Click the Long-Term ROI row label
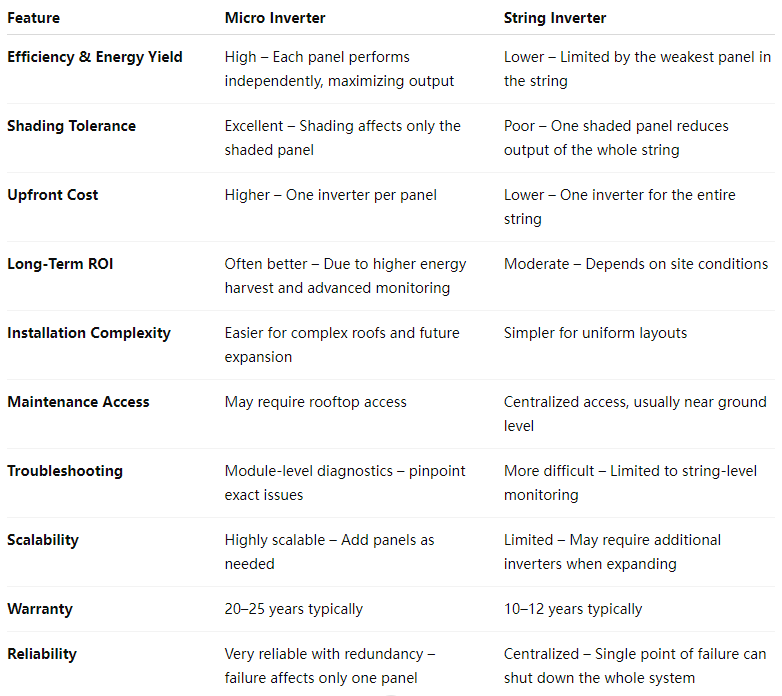The image size is (782, 696). pos(60,264)
